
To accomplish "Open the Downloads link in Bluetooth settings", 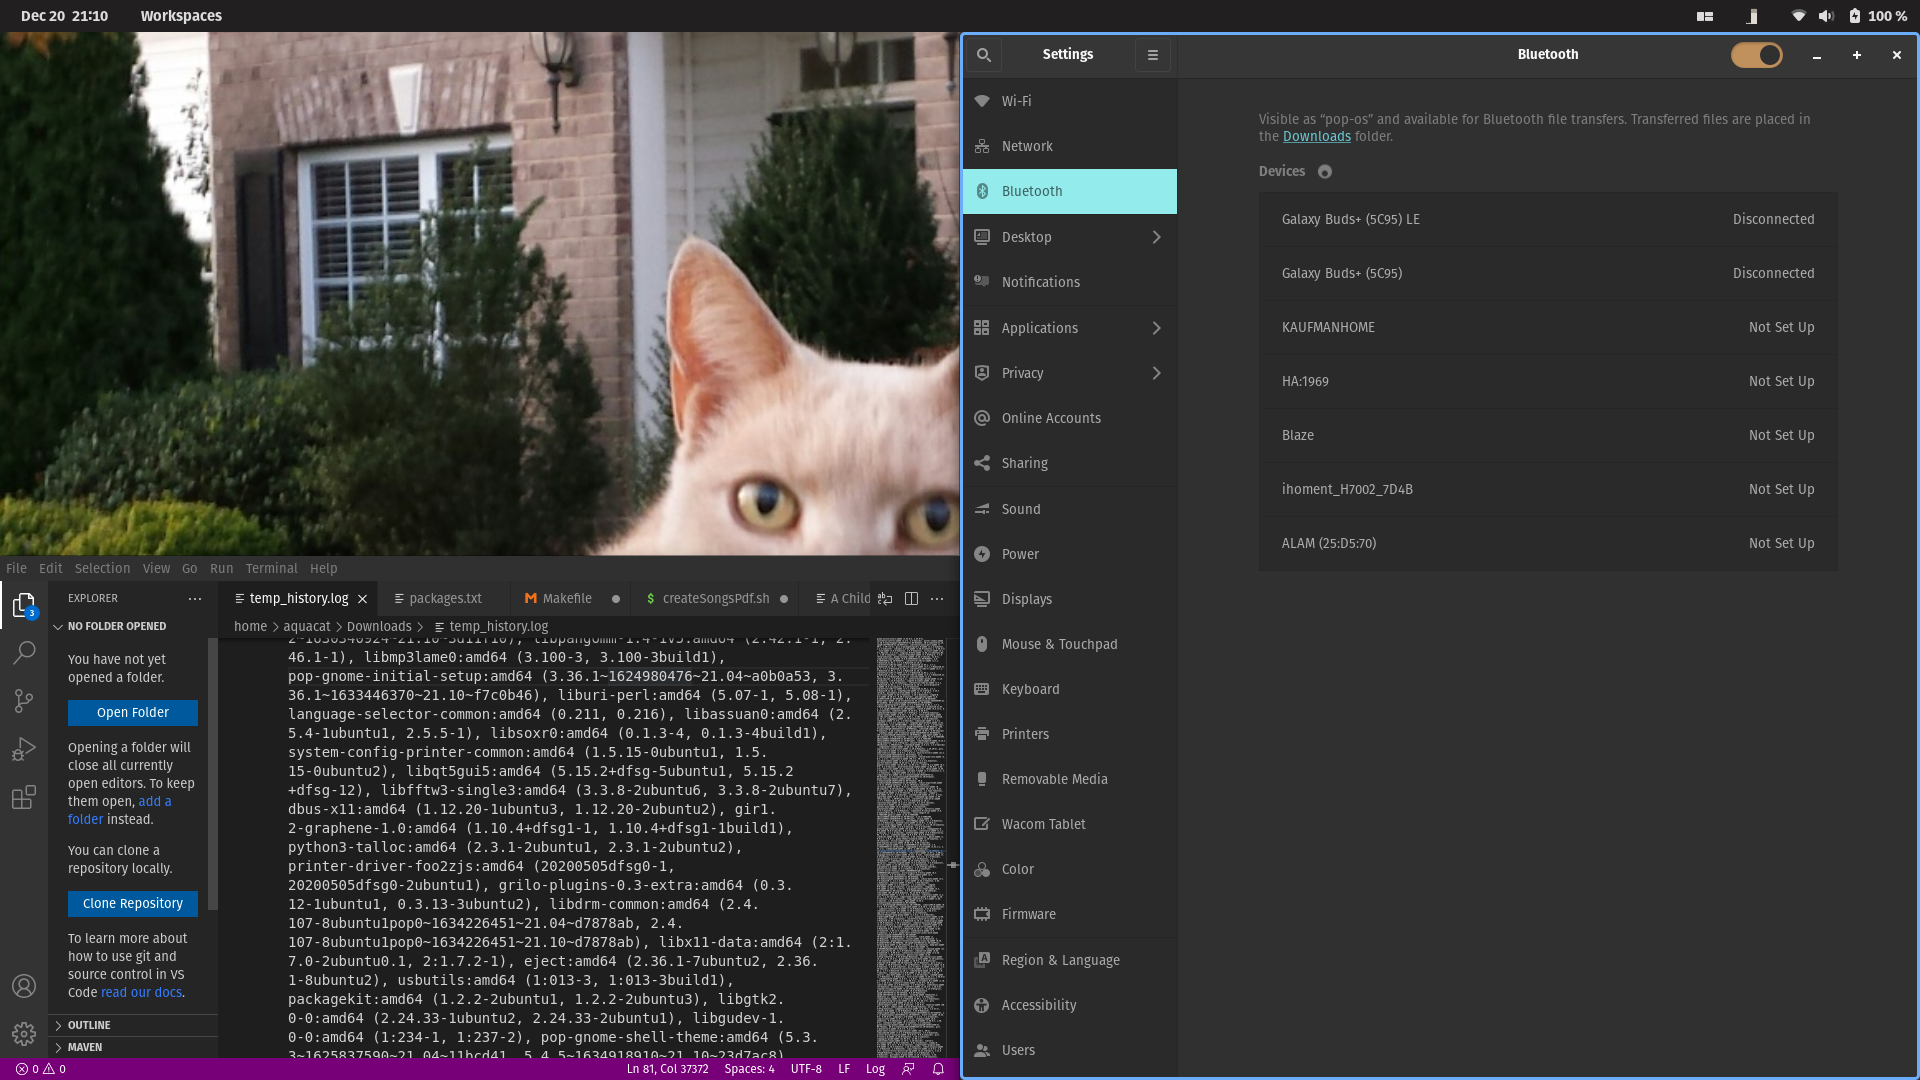I will pos(1317,137).
